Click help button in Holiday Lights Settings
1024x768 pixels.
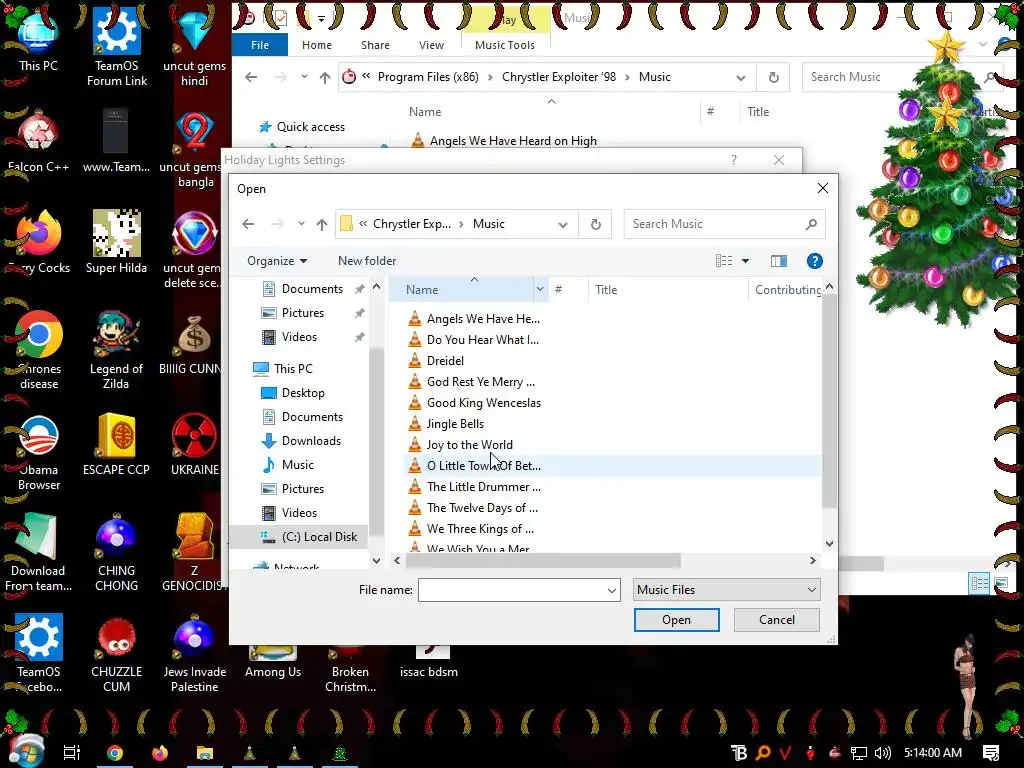pos(734,160)
